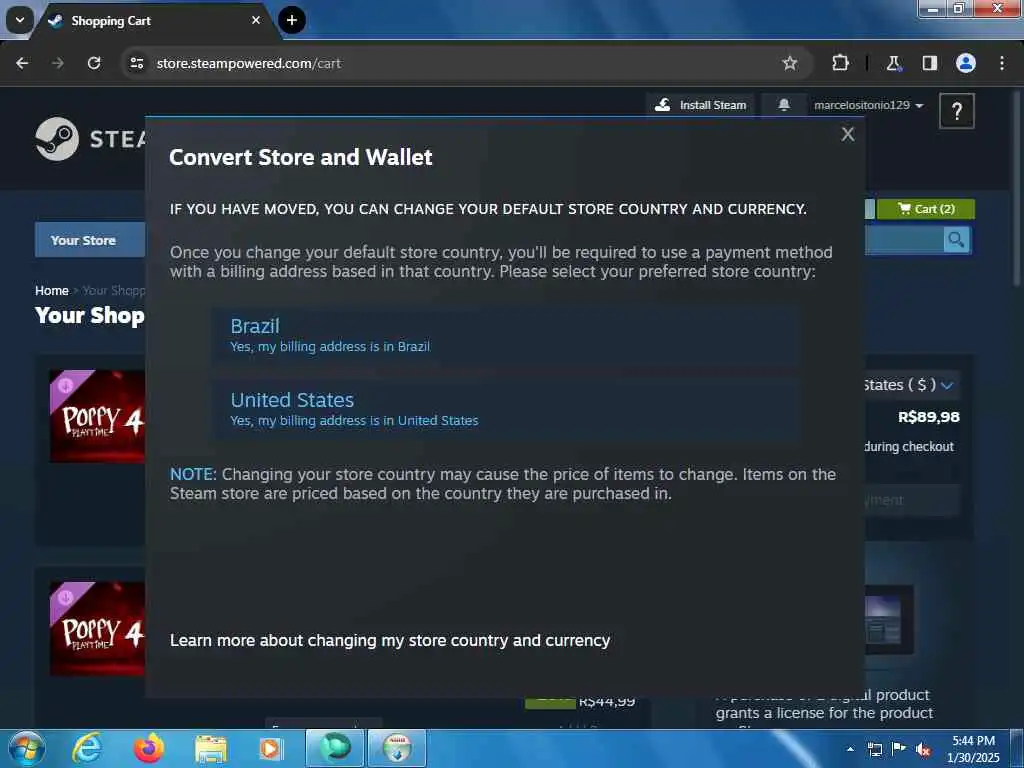This screenshot has width=1024, height=768.
Task: Open network tray icon
Action: tap(874, 749)
